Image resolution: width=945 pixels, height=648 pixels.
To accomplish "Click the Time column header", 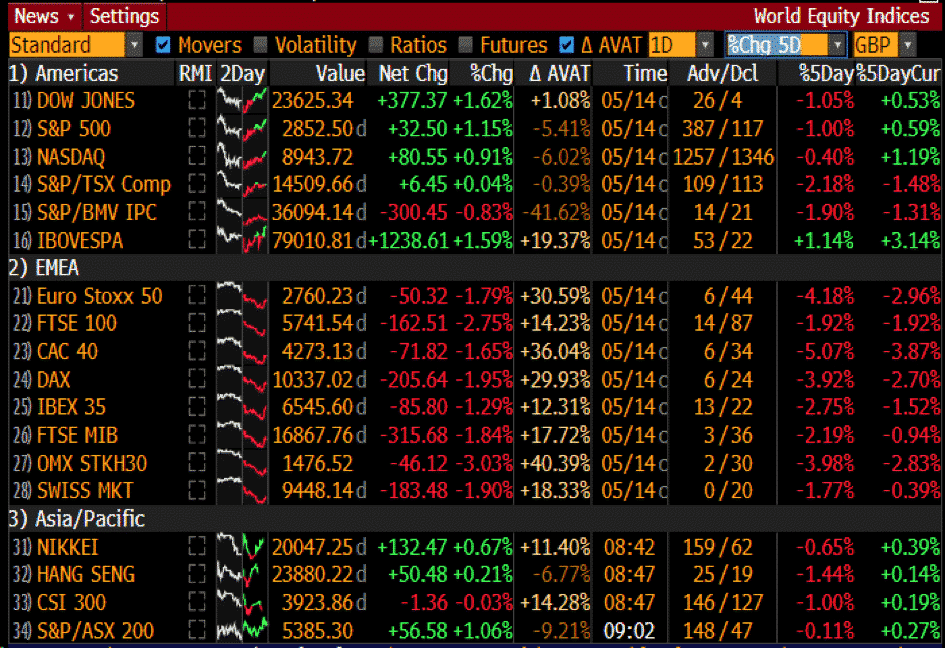I will (645, 74).
